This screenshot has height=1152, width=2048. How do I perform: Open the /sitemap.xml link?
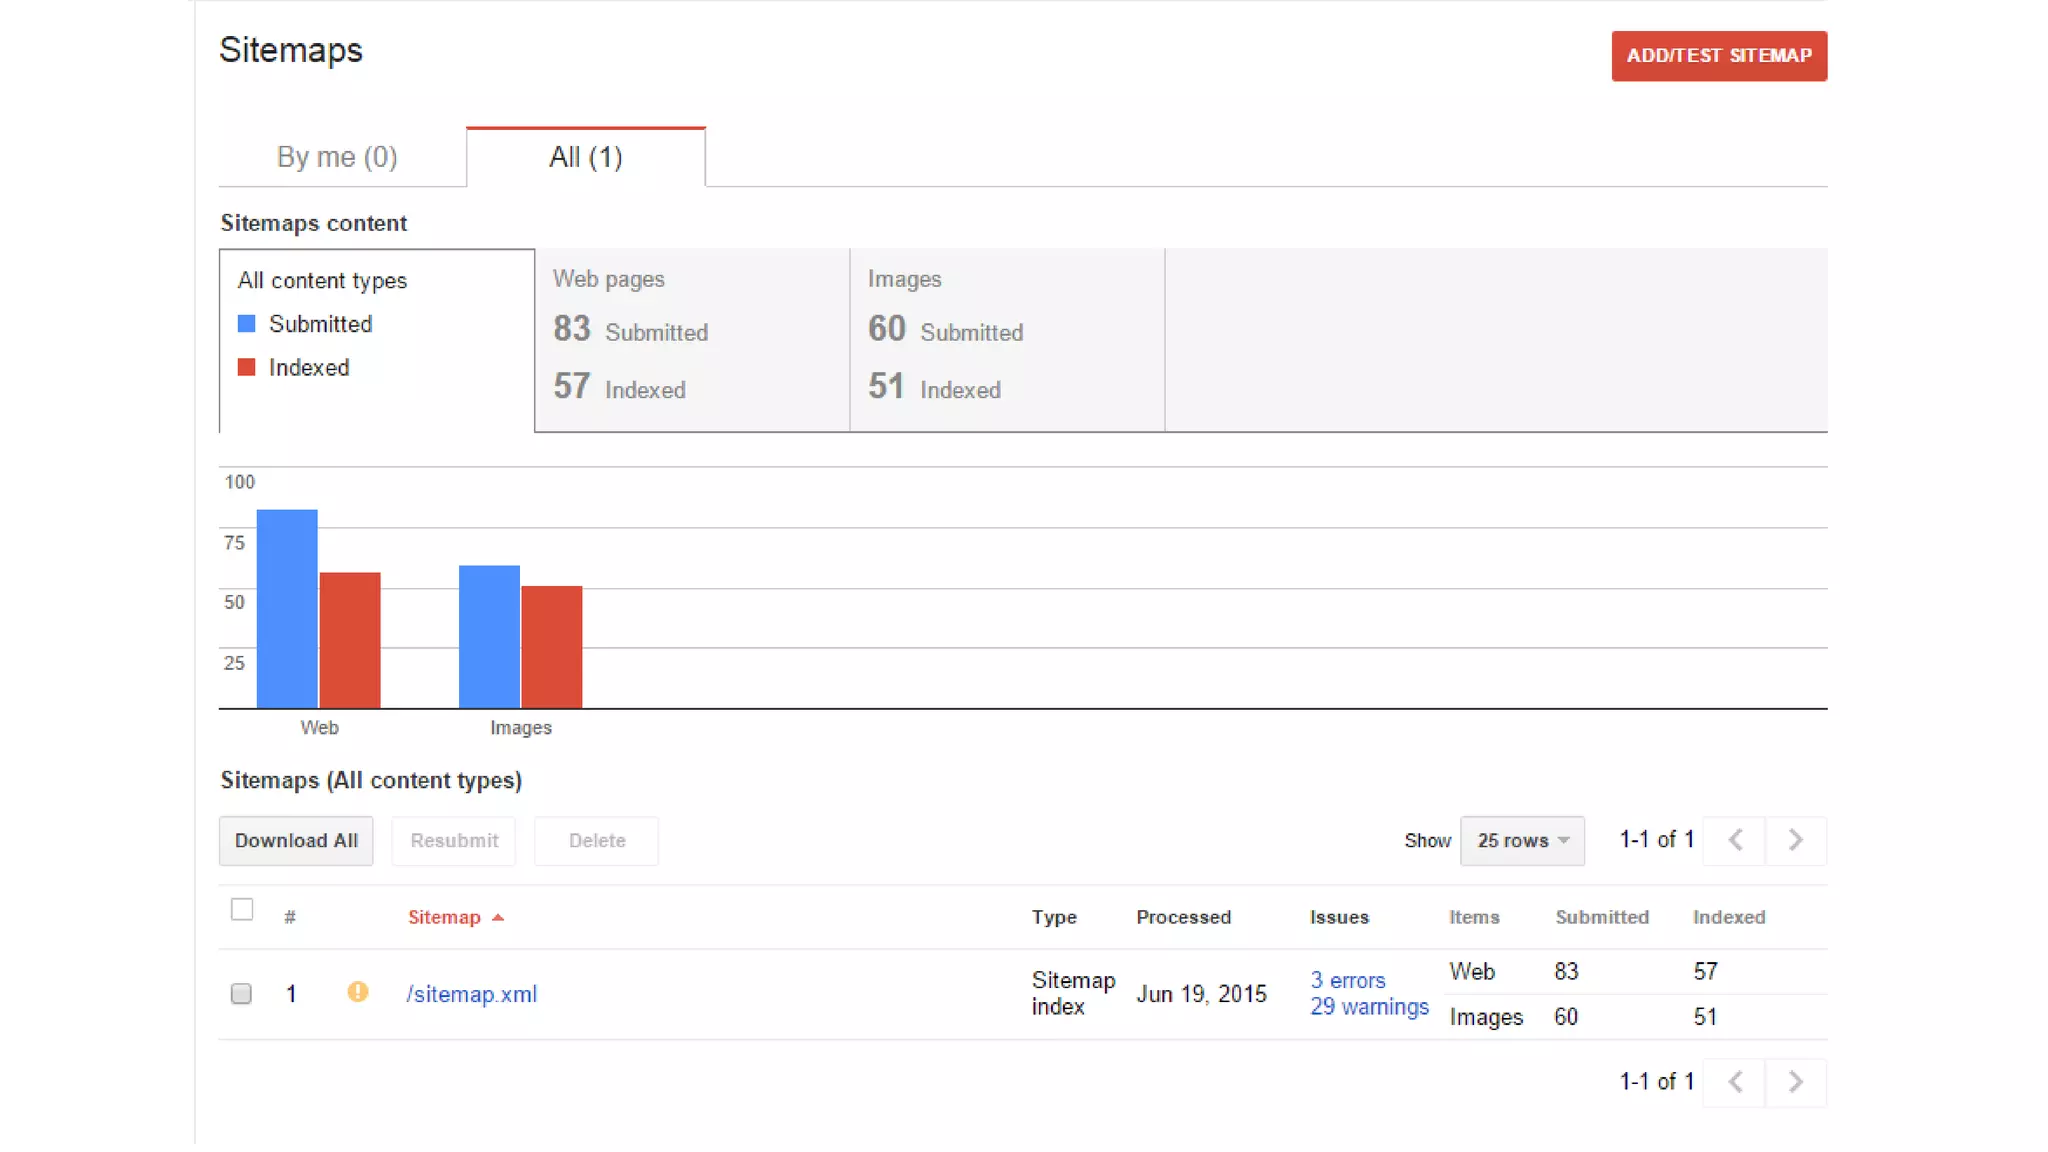[472, 994]
